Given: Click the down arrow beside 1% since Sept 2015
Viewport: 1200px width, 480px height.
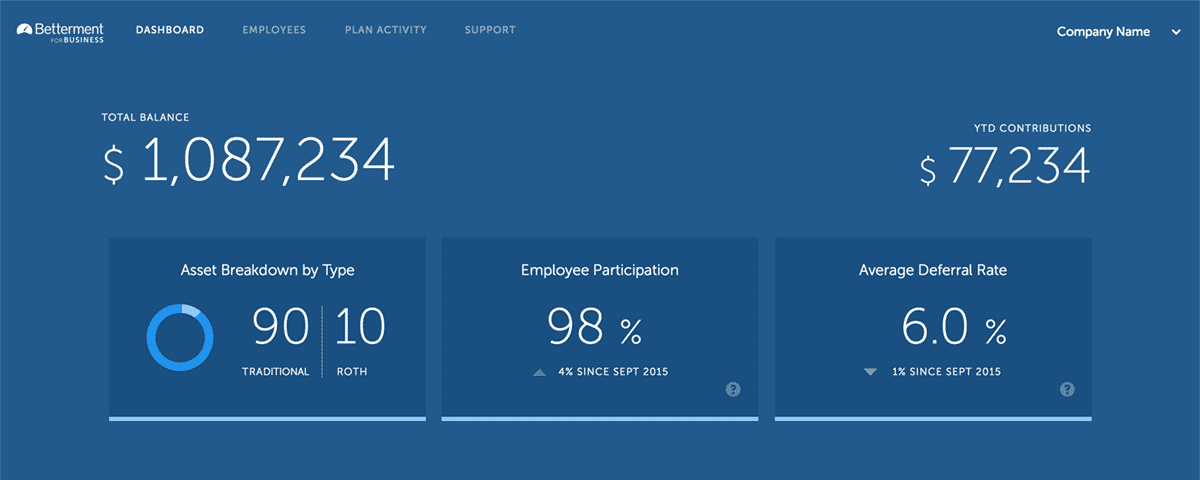Looking at the screenshot, I should tap(870, 372).
